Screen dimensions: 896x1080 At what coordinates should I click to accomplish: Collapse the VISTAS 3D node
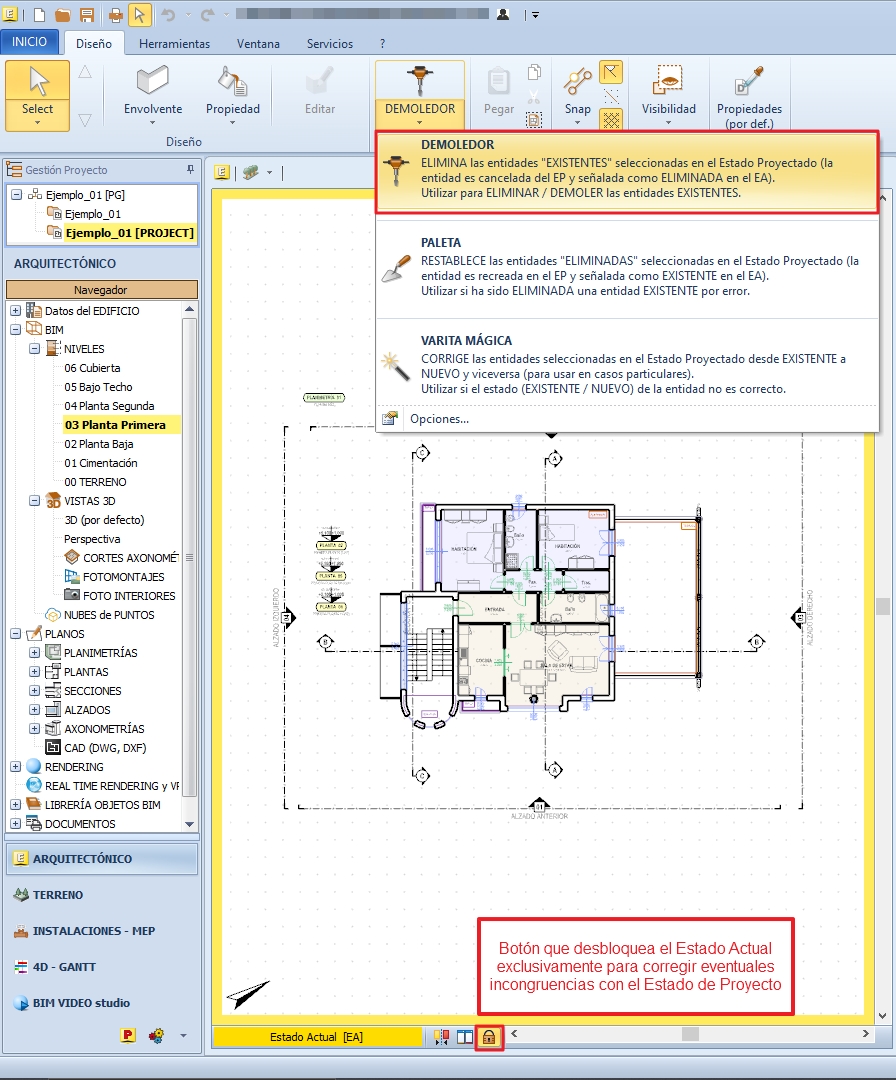point(34,501)
